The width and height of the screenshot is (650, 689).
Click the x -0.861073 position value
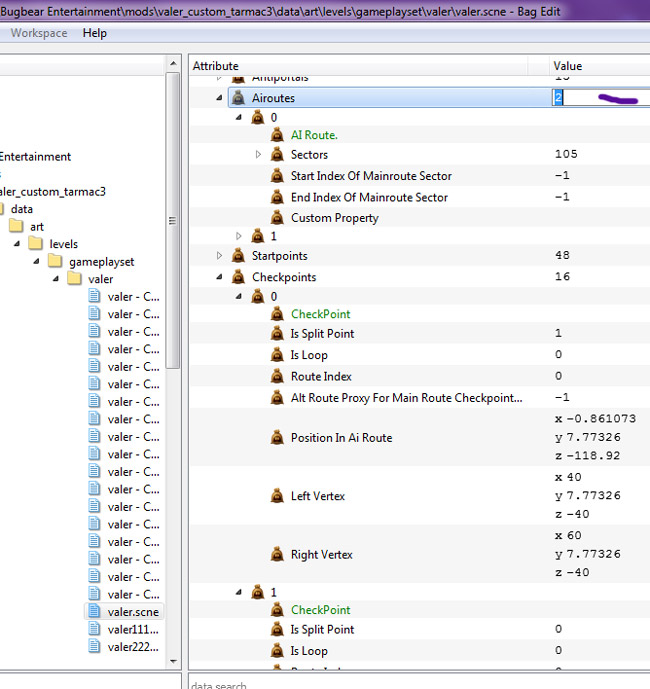[595, 418]
